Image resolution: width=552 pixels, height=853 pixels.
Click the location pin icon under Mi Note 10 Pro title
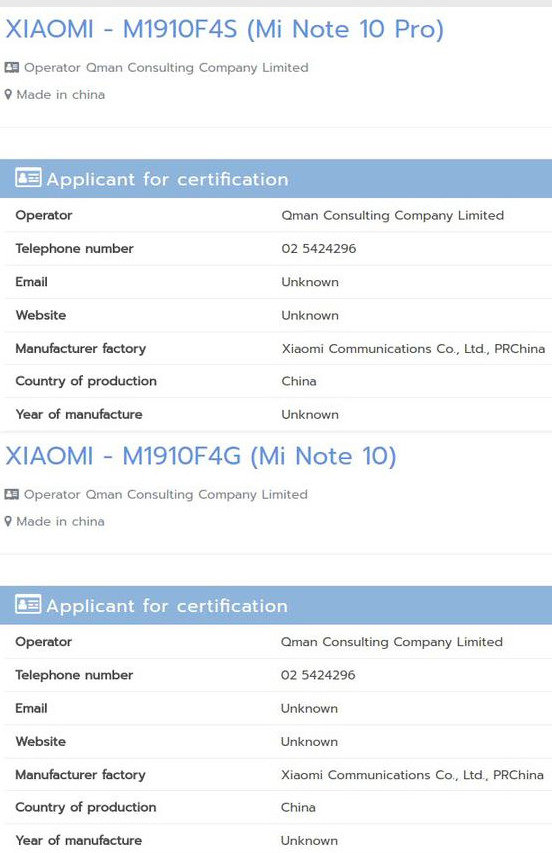tap(8, 95)
